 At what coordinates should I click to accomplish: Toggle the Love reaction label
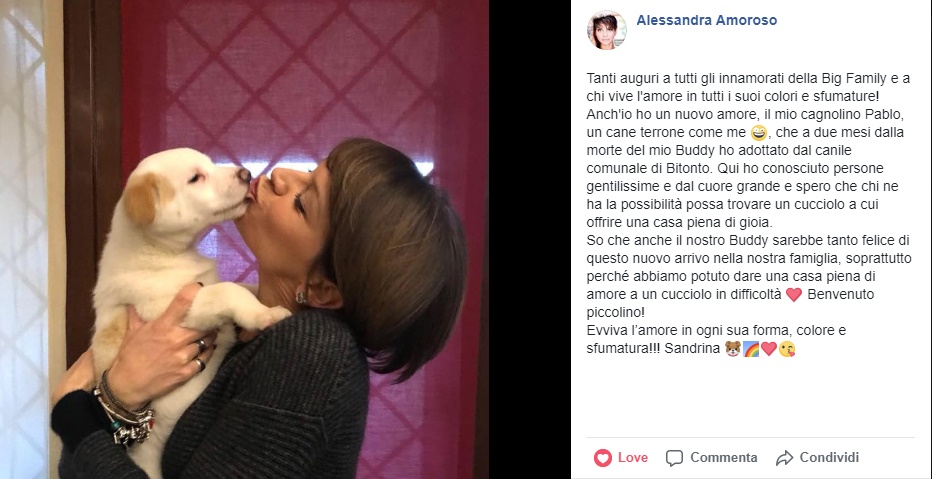(x=632, y=458)
